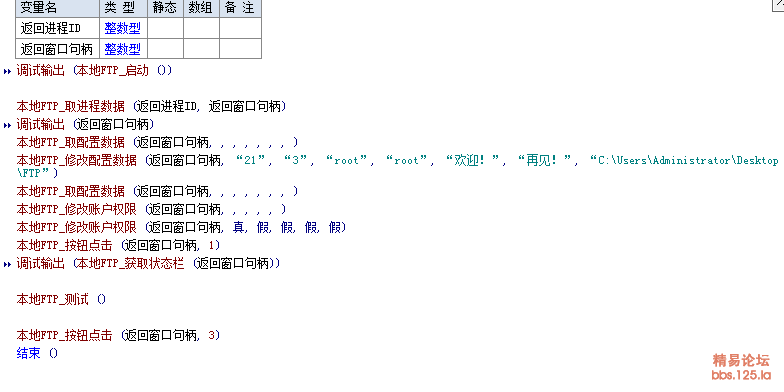Click the arrow marker before 调试输出 (本地FTP_获取状态栏
The height and width of the screenshot is (392, 784).
(x=7, y=264)
